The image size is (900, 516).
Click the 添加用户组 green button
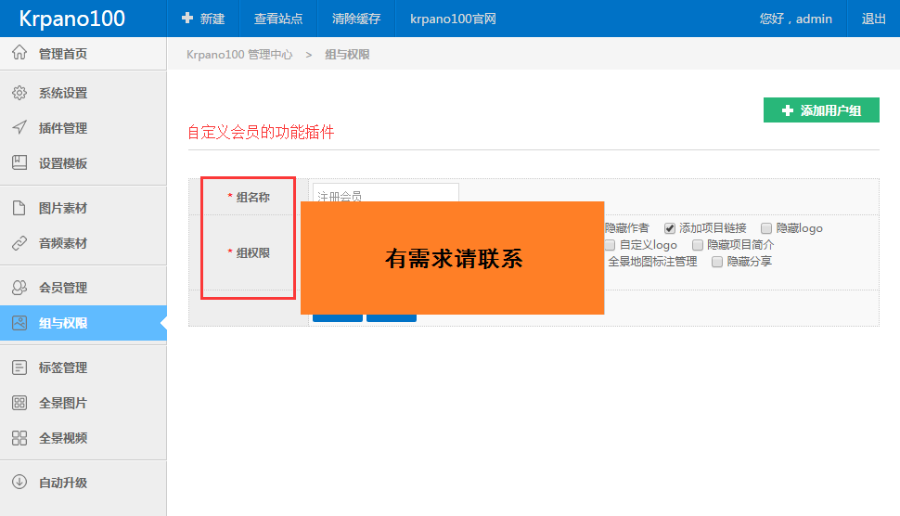(821, 110)
